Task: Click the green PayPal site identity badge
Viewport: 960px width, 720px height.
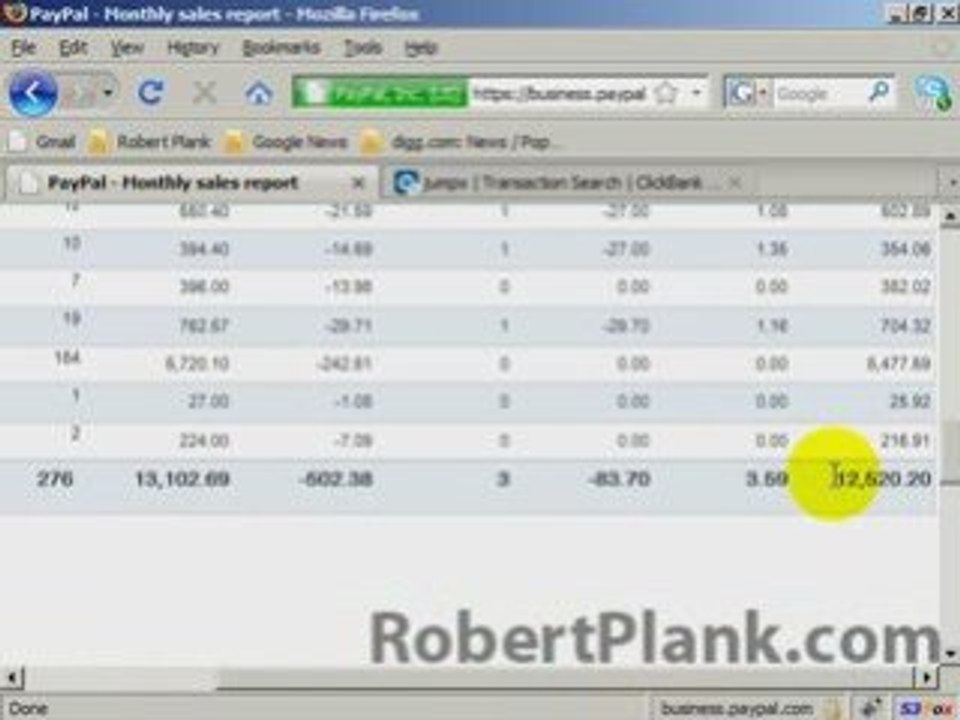Action: pyautogui.click(x=381, y=94)
